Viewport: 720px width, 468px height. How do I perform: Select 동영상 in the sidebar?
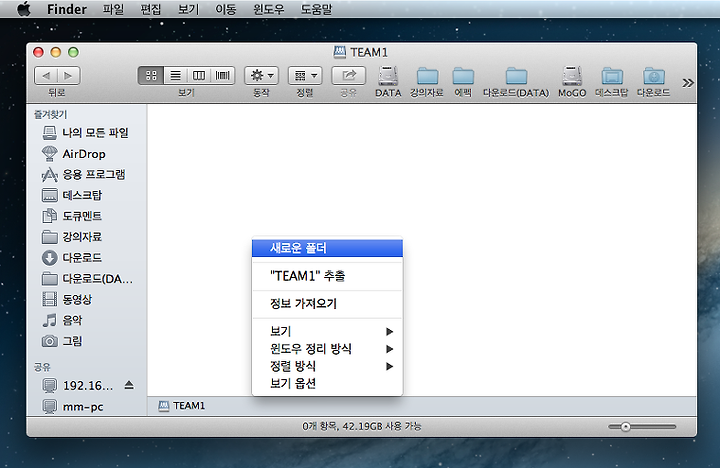[x=87, y=299]
